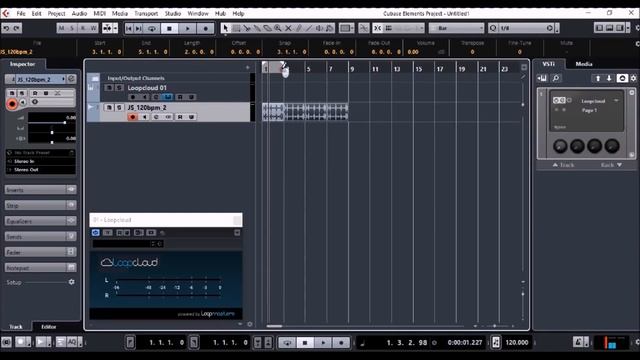Click the Add Track plus icon
The width and height of the screenshot is (640, 360).
pyautogui.click(x=247, y=67)
